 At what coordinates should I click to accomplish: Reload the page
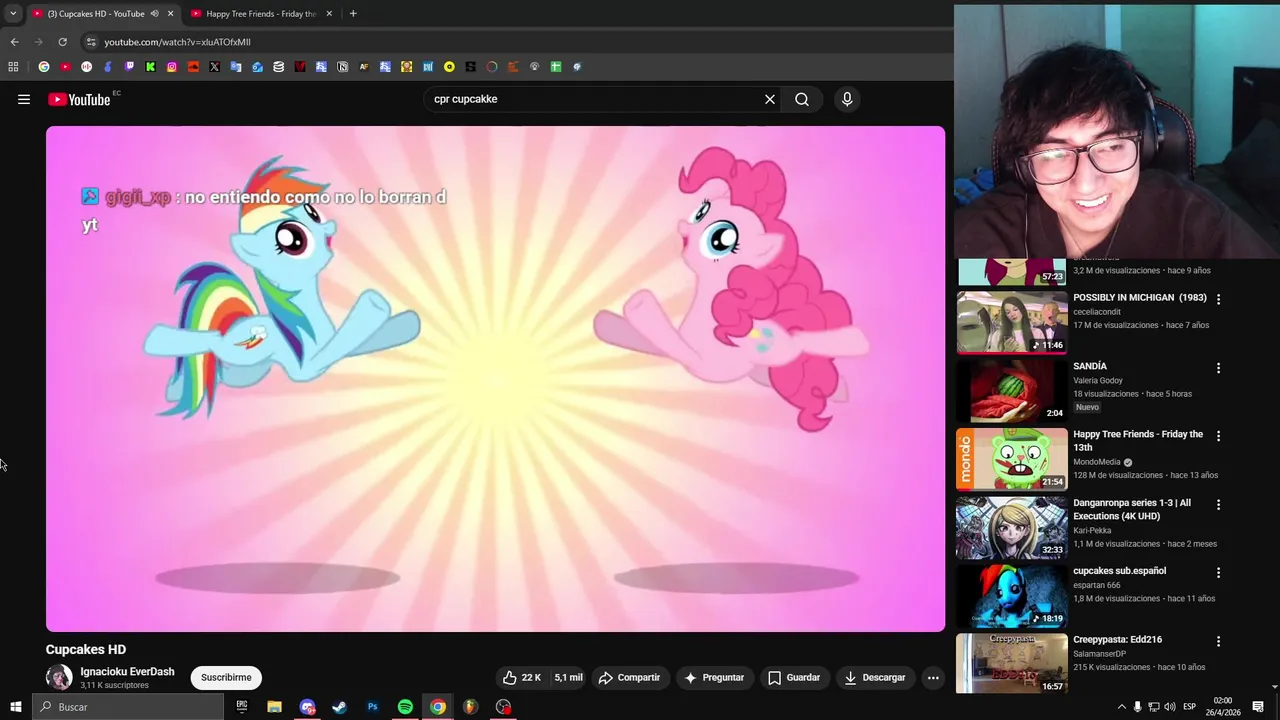pyautogui.click(x=62, y=42)
